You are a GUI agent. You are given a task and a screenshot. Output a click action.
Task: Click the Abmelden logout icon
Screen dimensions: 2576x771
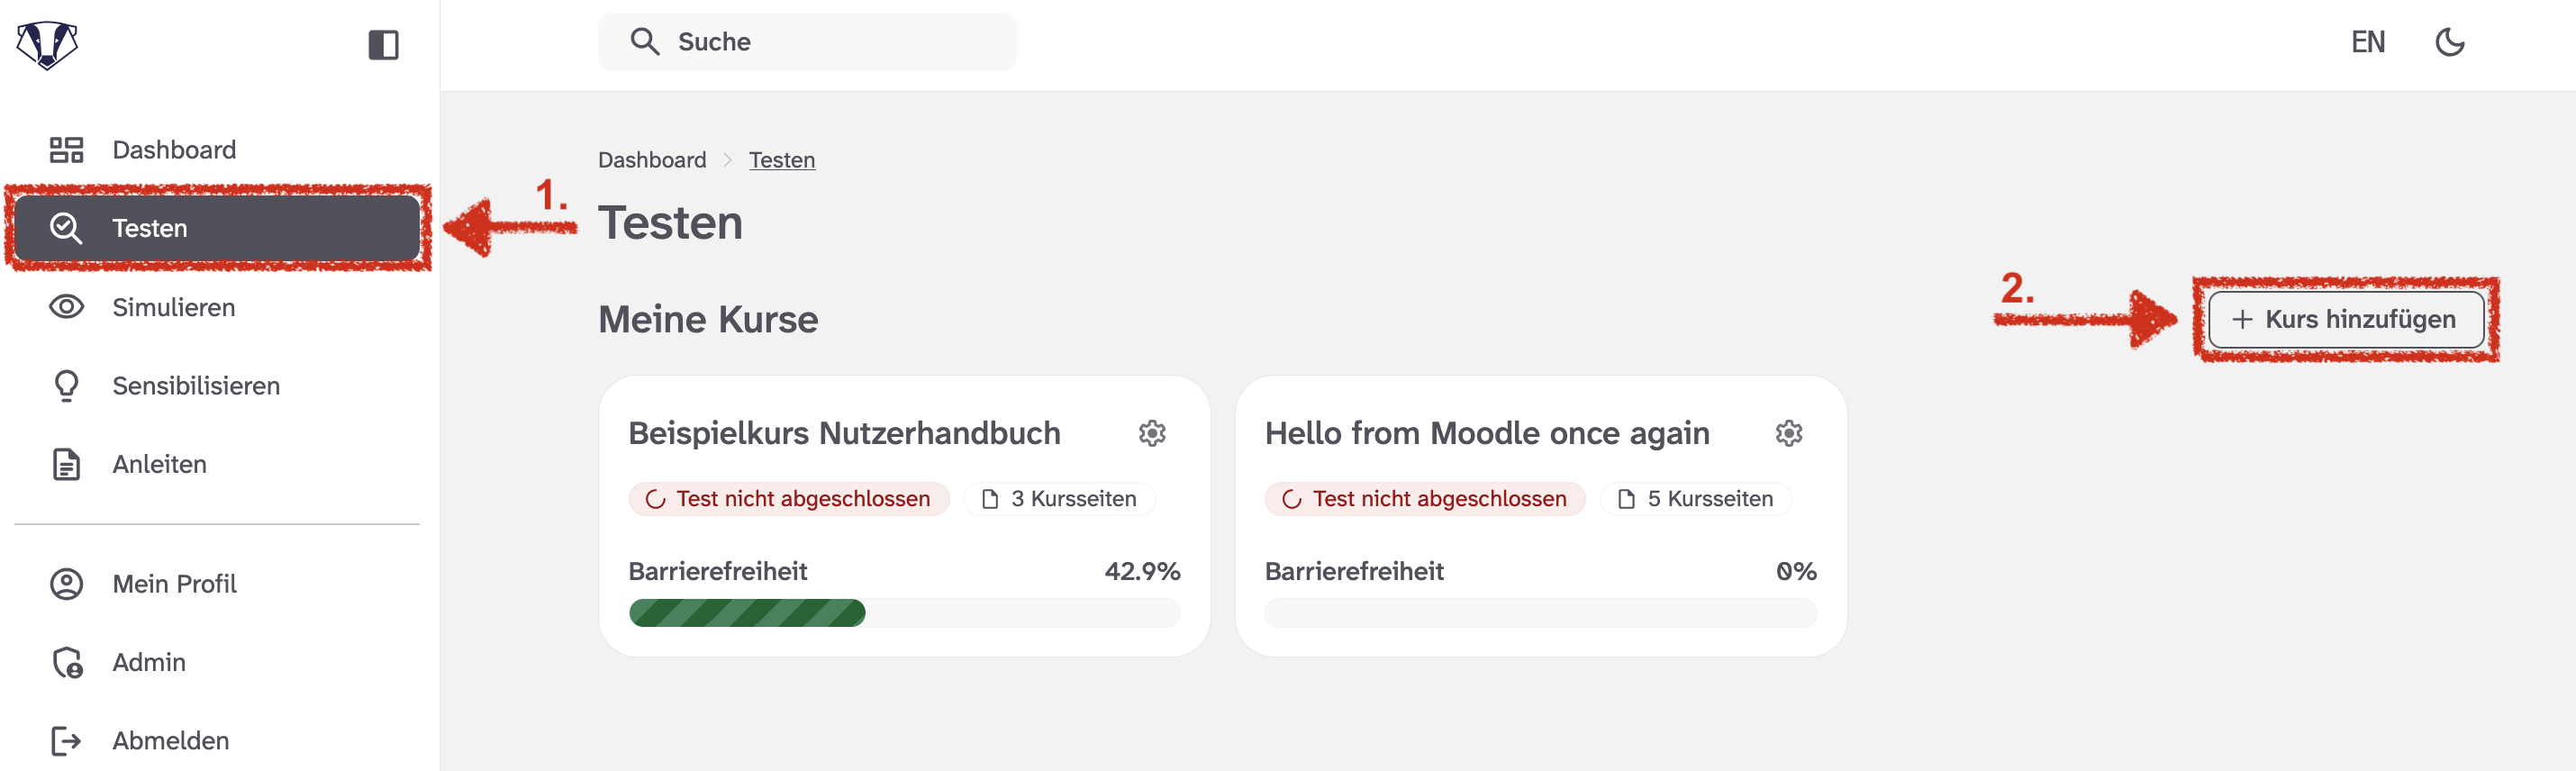pyautogui.click(x=66, y=740)
